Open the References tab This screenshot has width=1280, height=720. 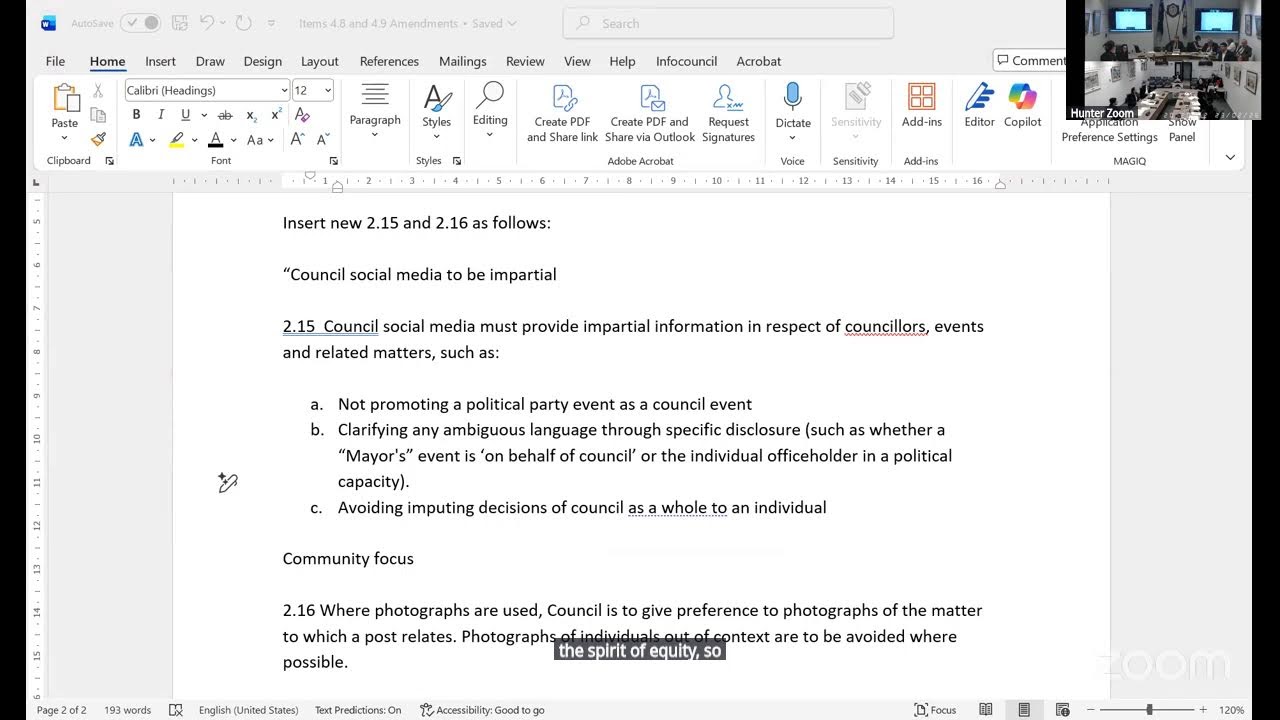point(389,61)
